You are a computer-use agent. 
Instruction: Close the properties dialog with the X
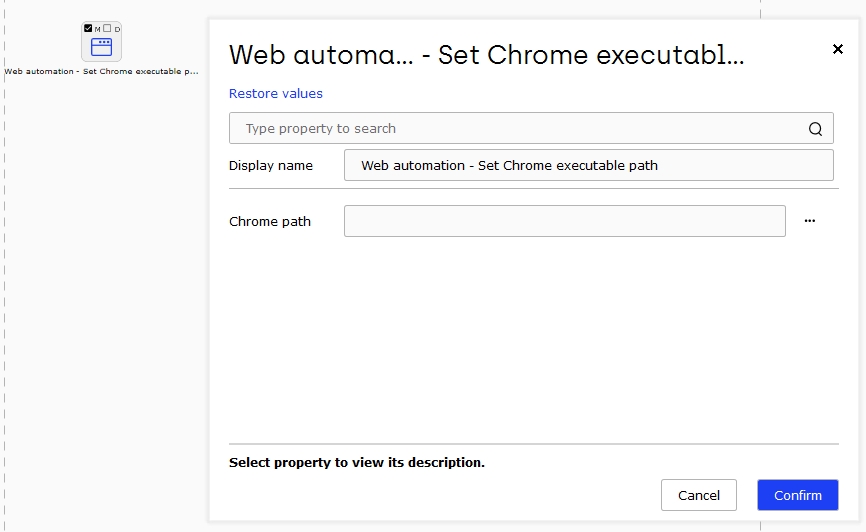(837, 49)
